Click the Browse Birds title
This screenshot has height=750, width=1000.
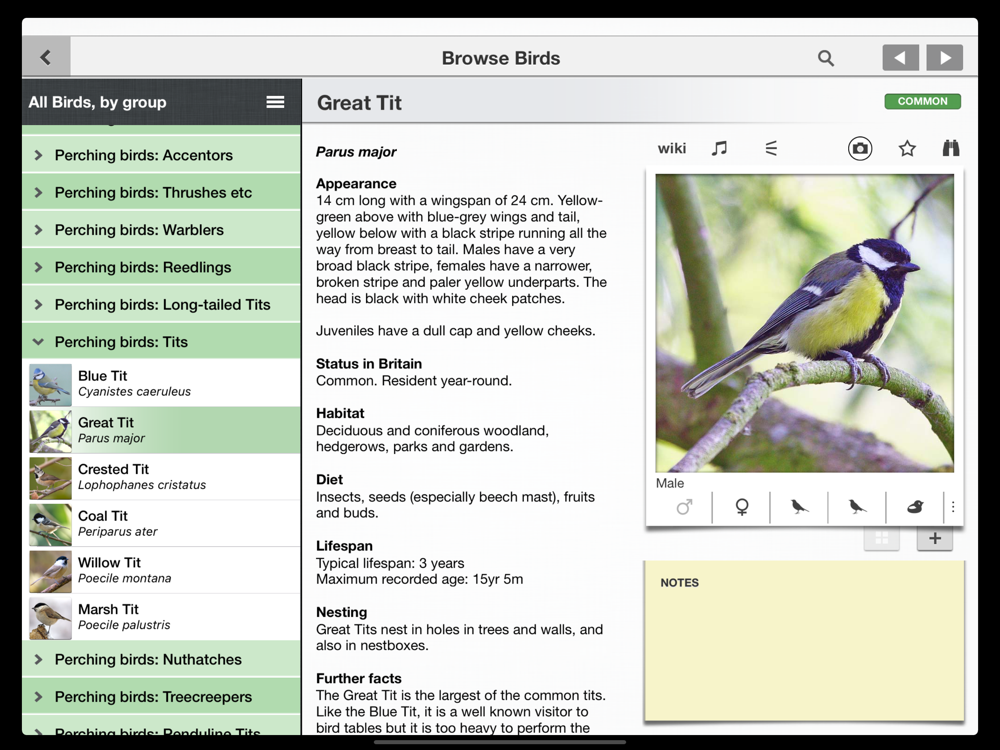point(501,58)
